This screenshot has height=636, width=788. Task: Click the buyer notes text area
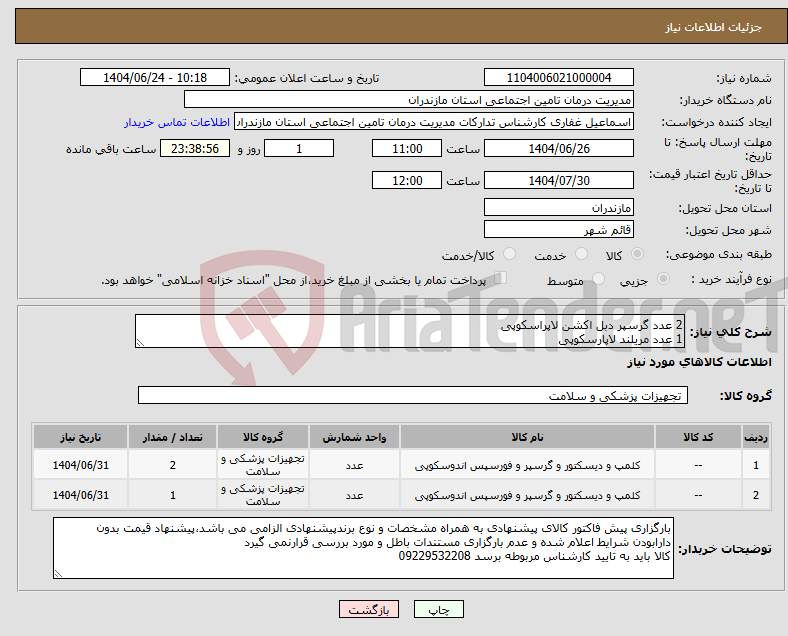tap(363, 548)
